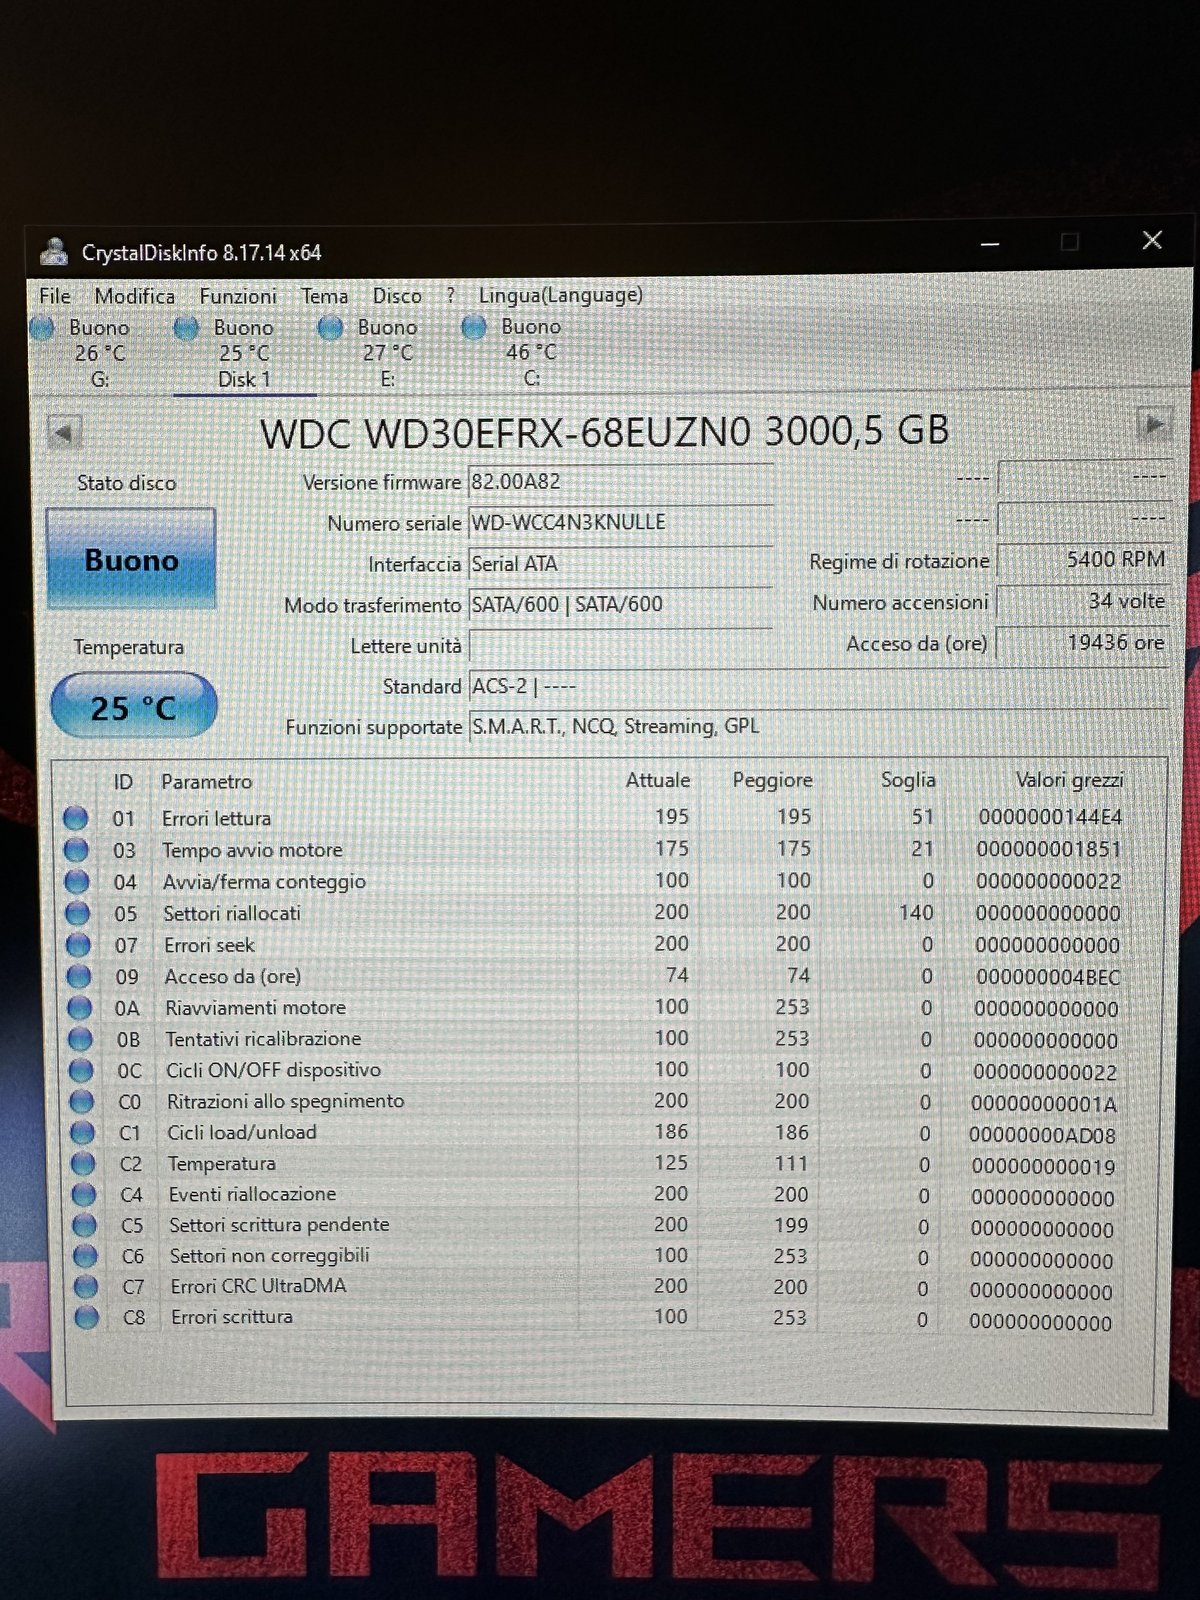Click status icon for Ritrazioni allo spegnimento
This screenshot has height=1600, width=1200.
[82, 1102]
